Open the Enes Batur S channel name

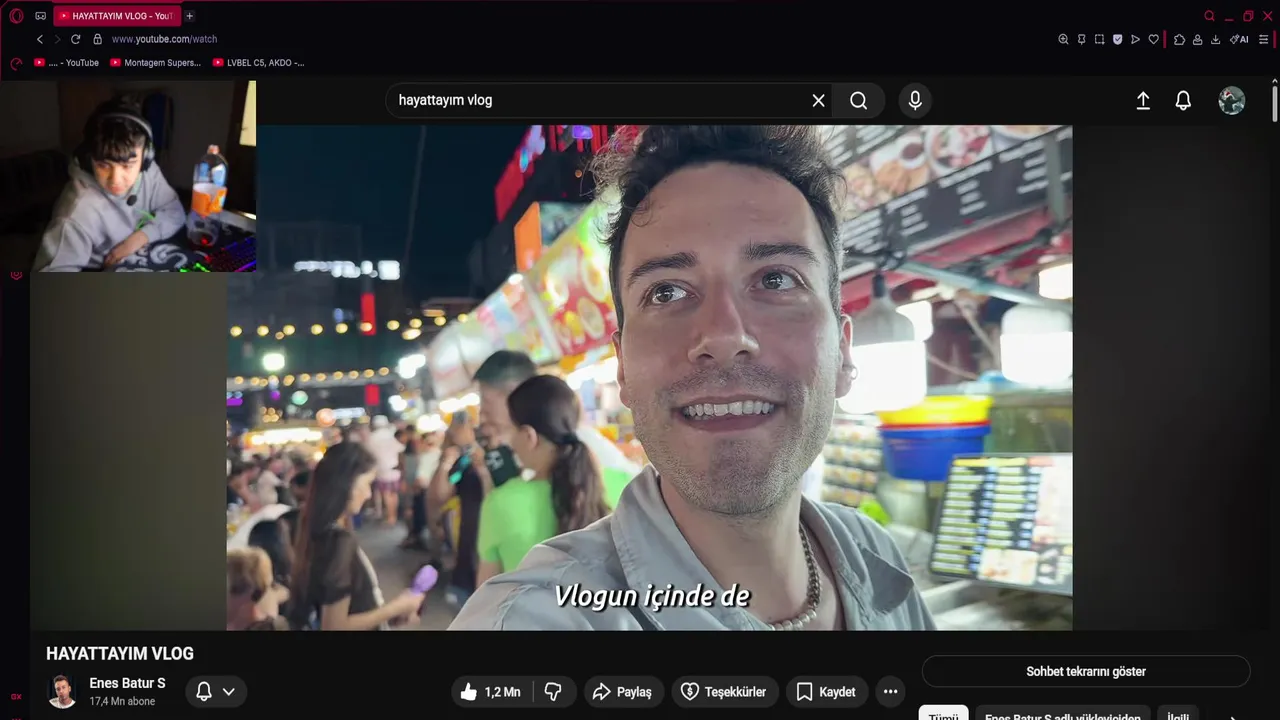point(127,683)
